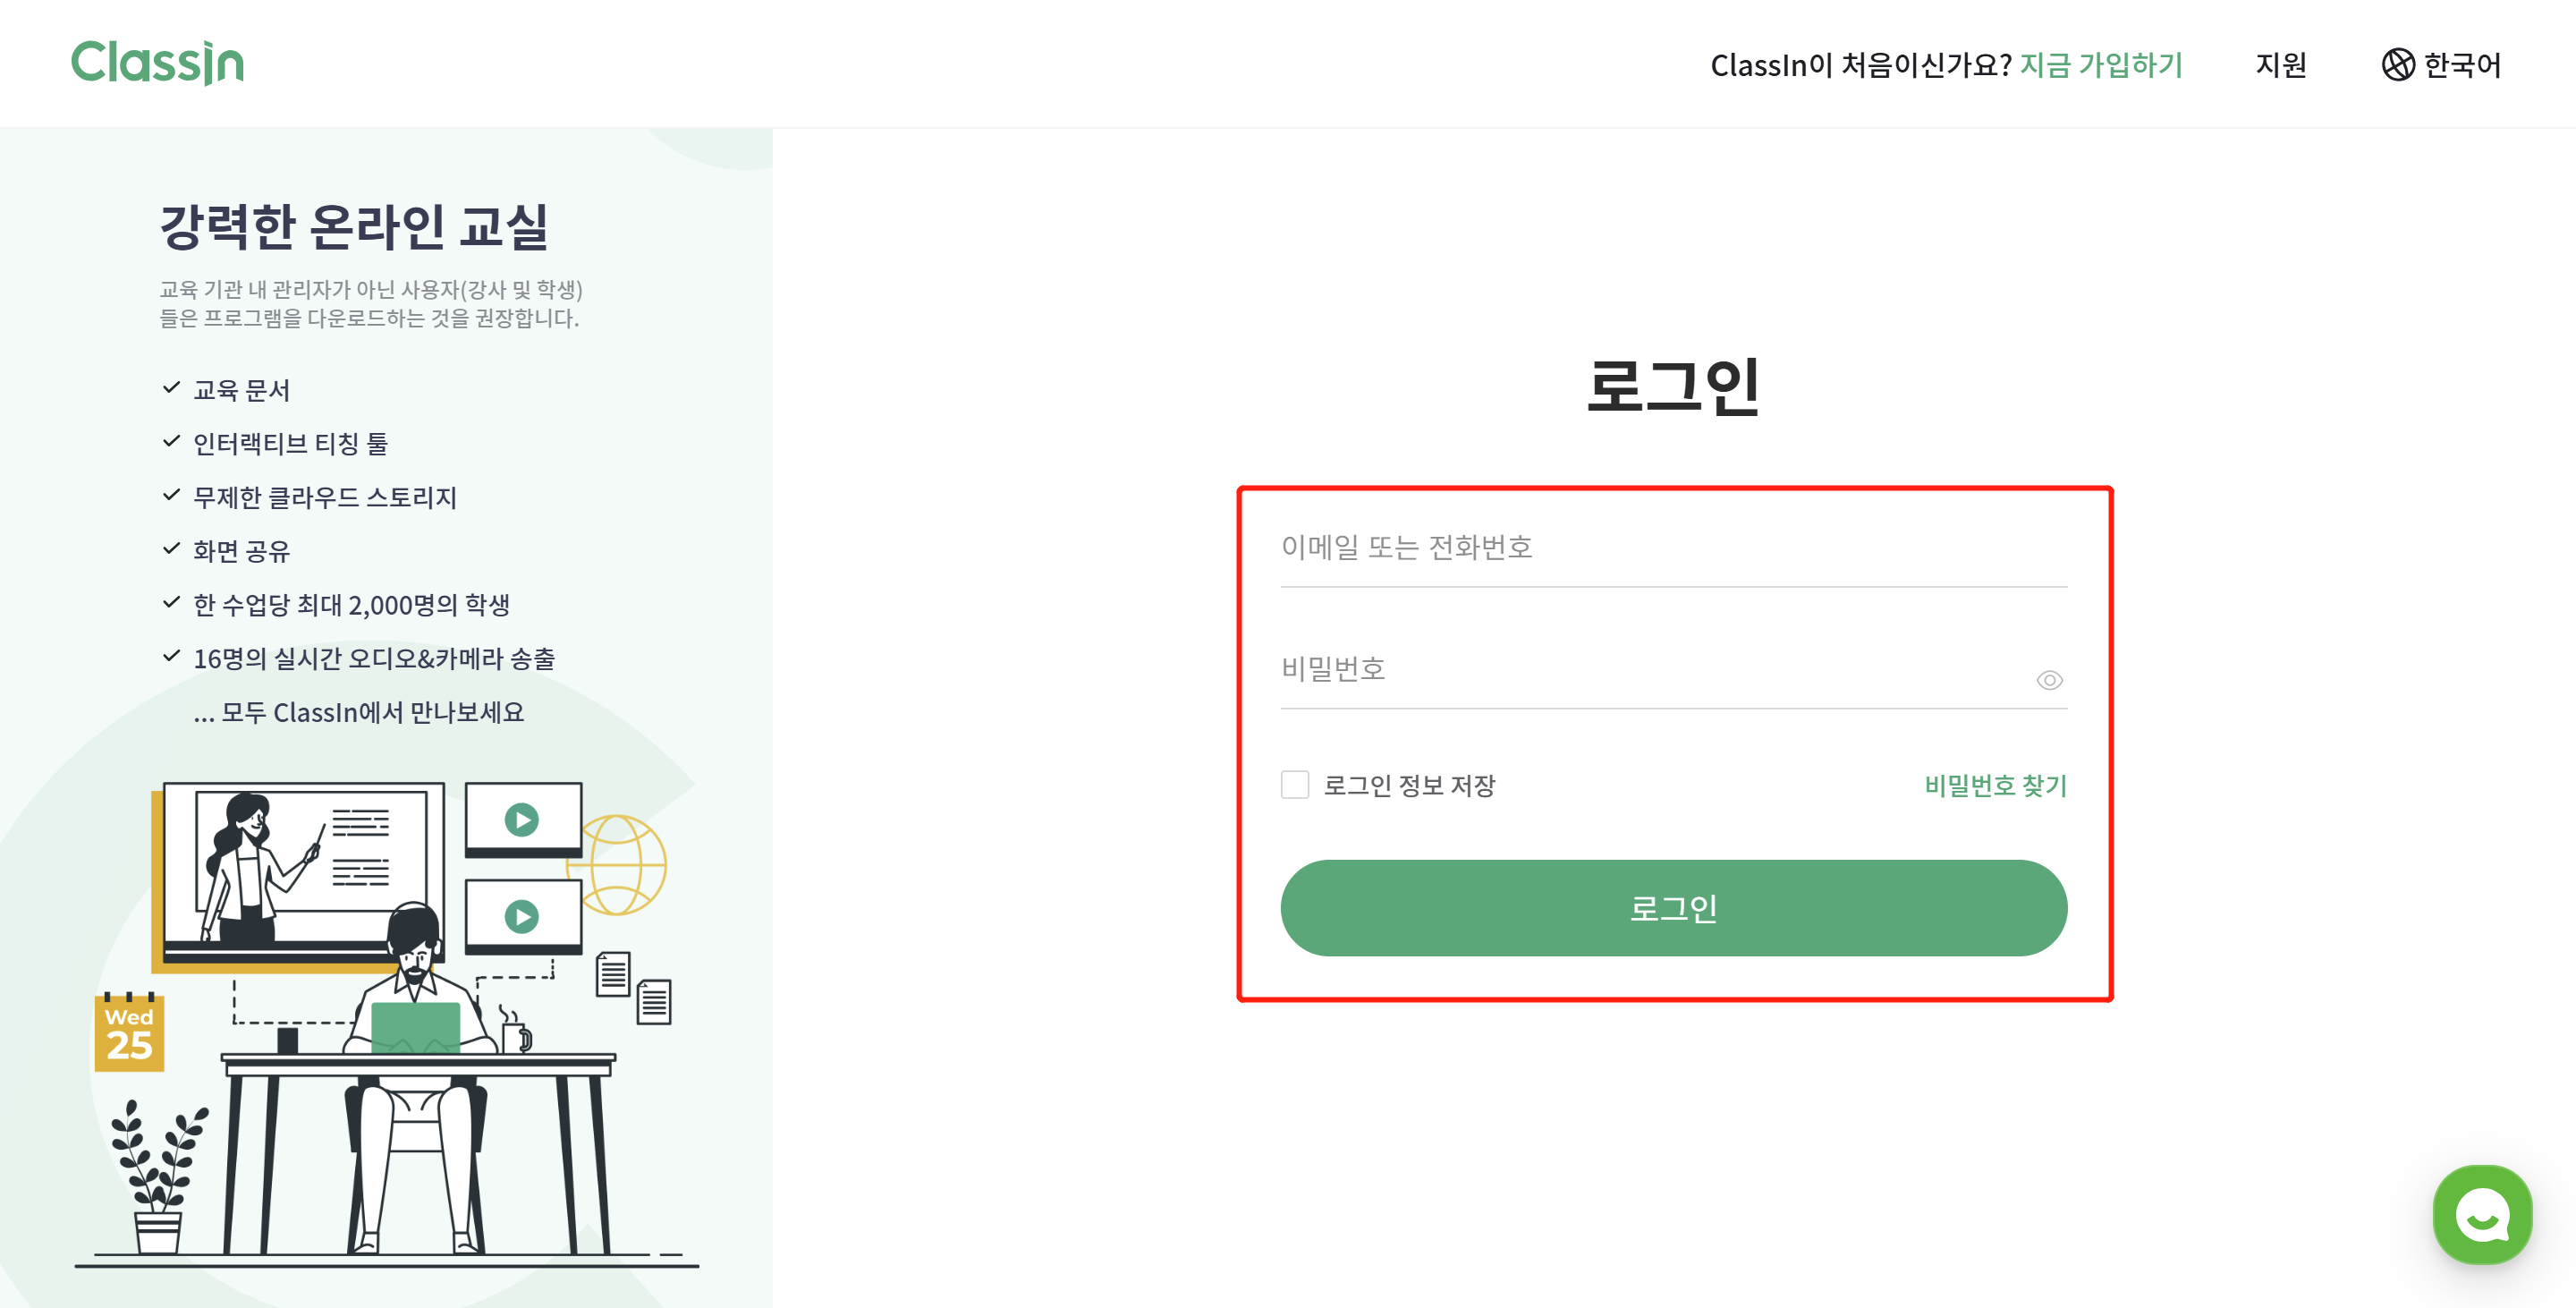The image size is (2576, 1308).
Task: Open the 한국어 language dropdown
Action: click(x=2441, y=65)
